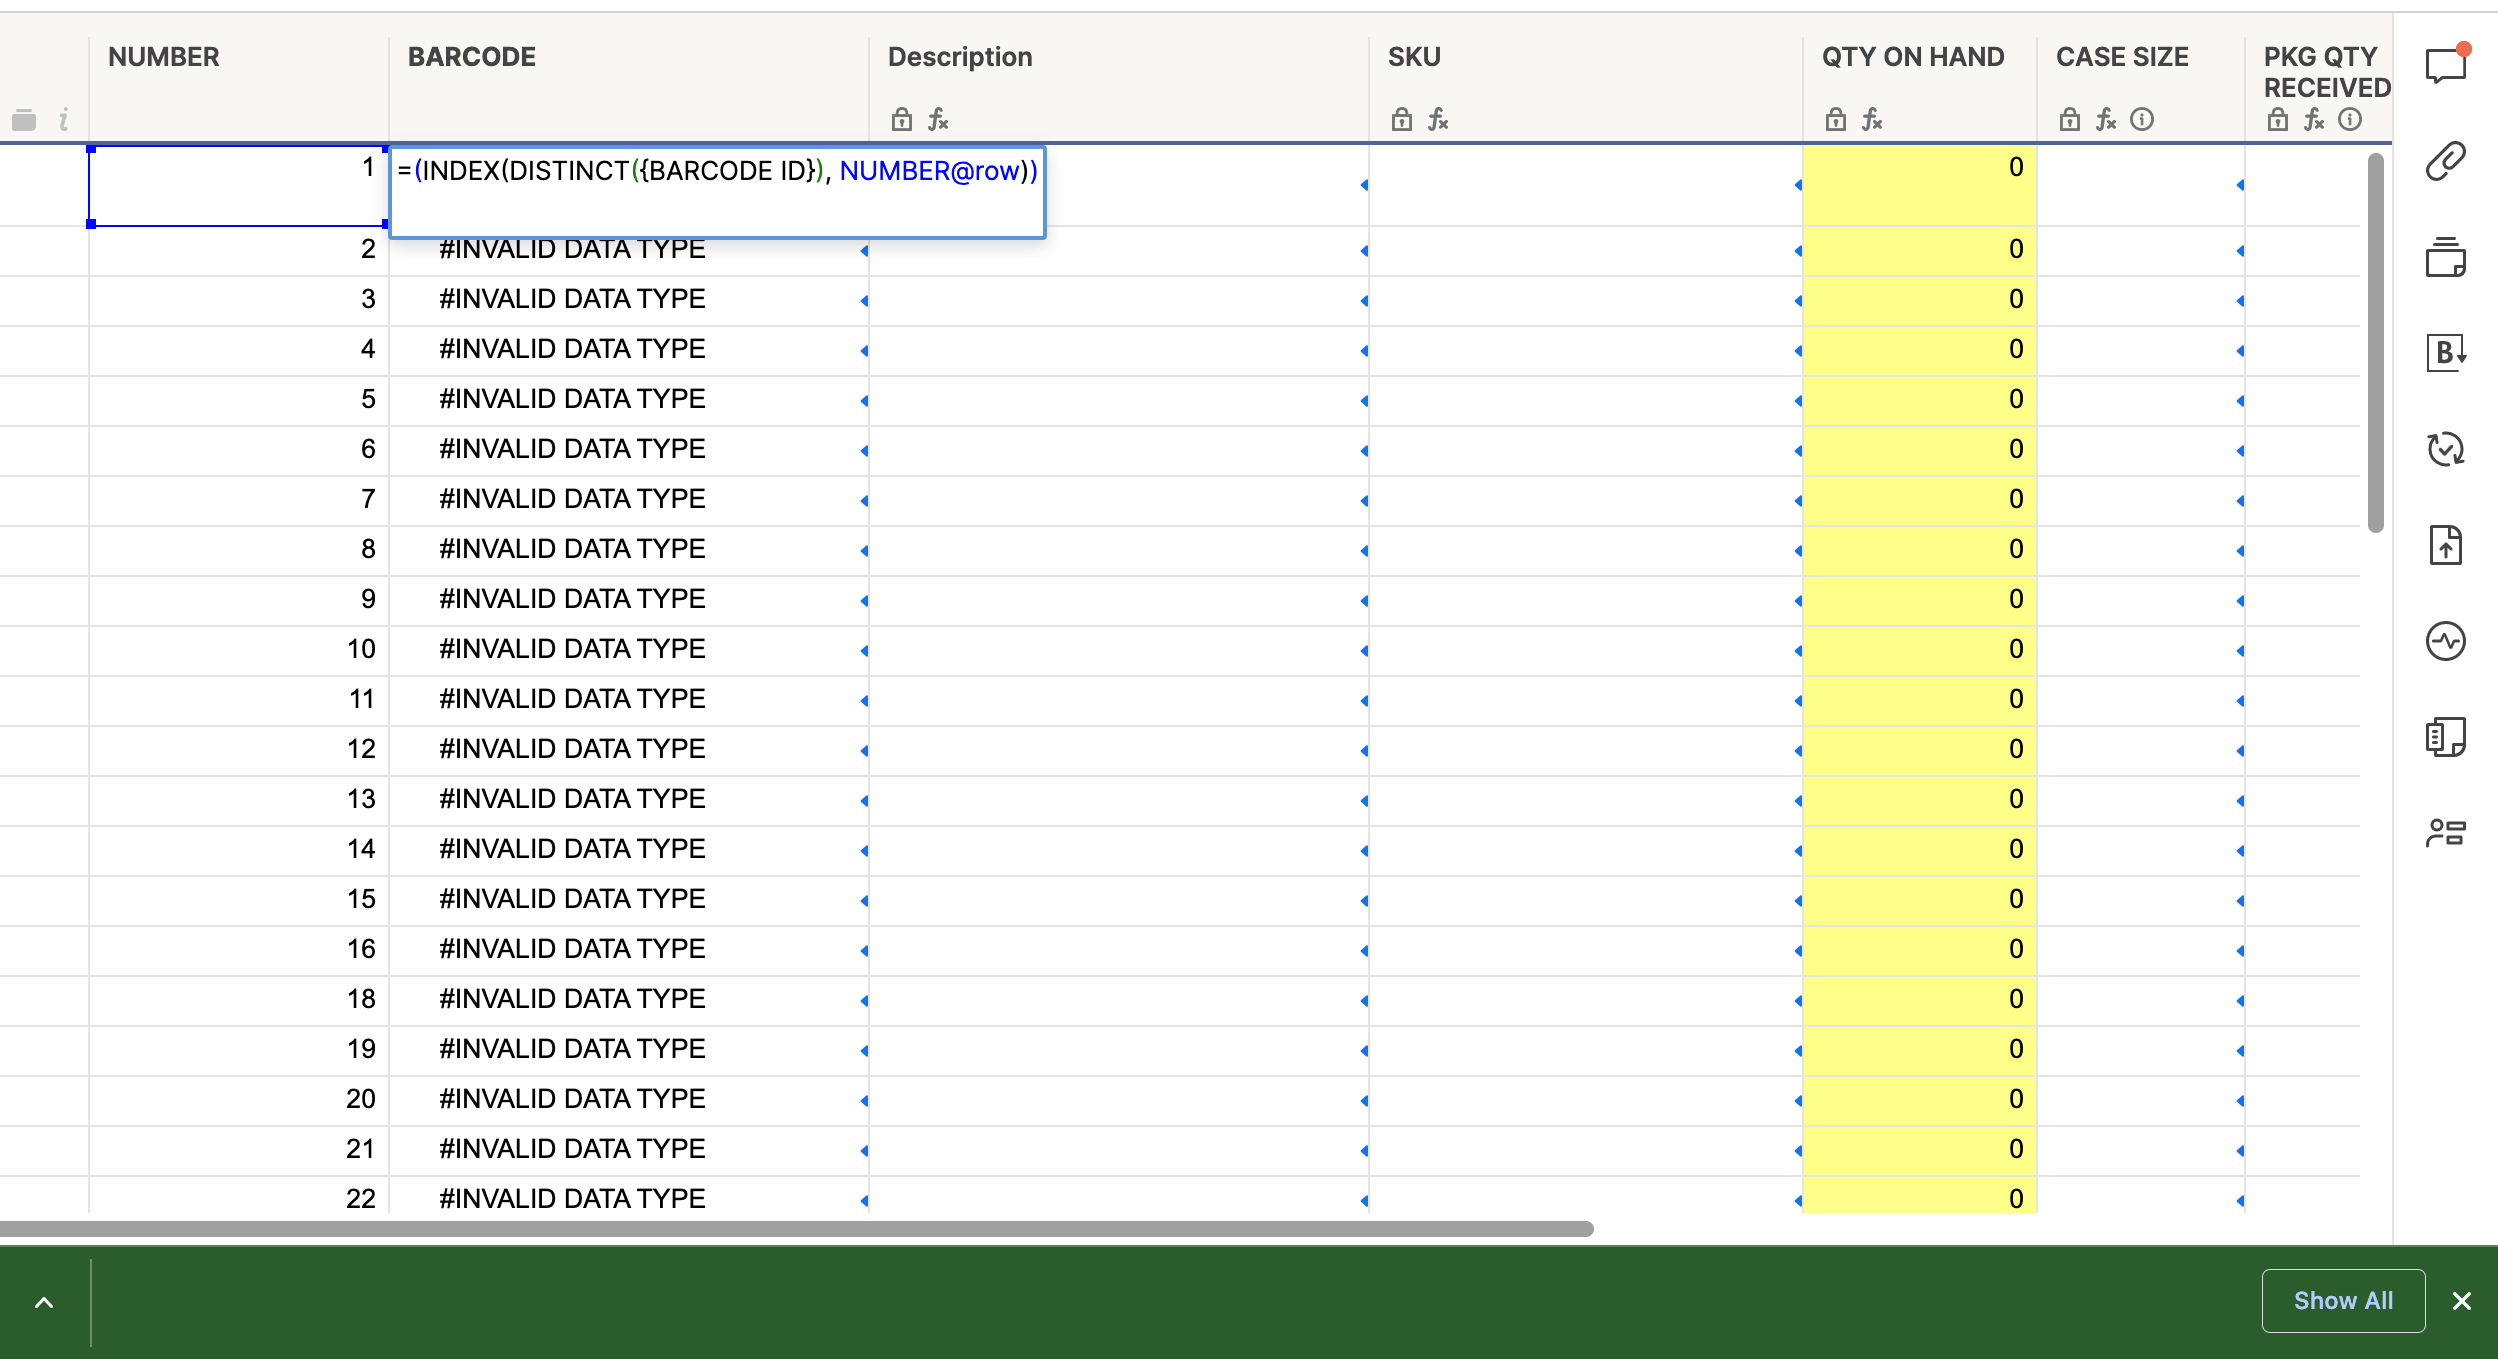2498x1359 pixels.
Task: Click the lock icon in Description header
Action: pyautogui.click(x=902, y=120)
